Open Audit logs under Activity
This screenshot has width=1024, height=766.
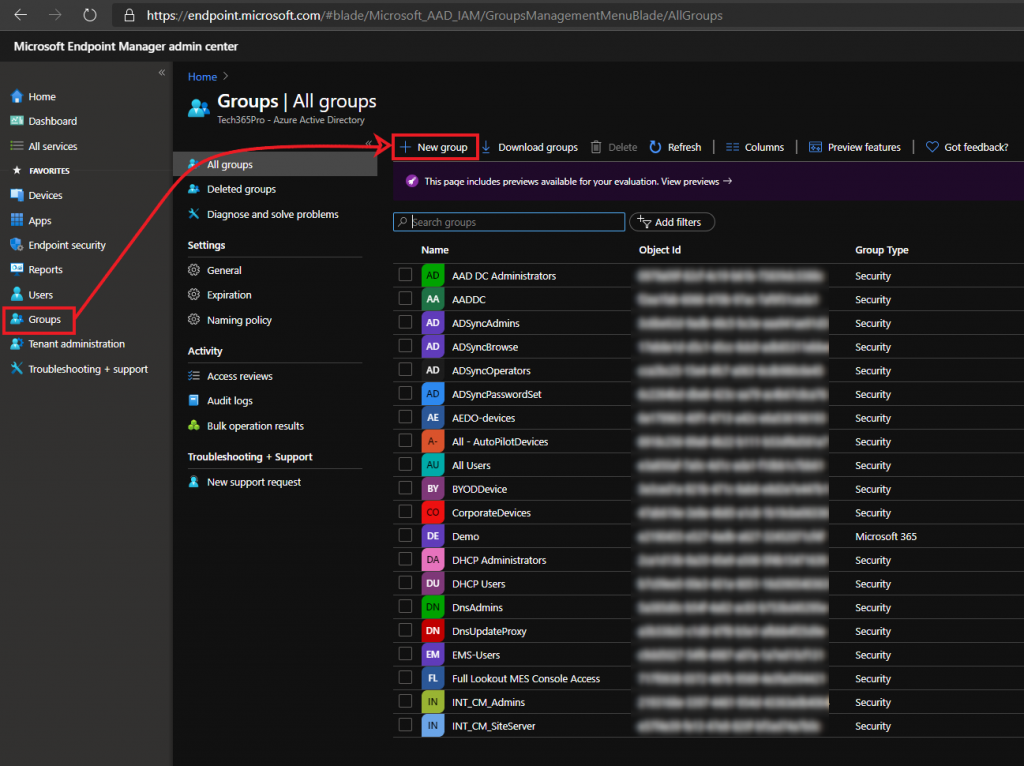tap(229, 401)
